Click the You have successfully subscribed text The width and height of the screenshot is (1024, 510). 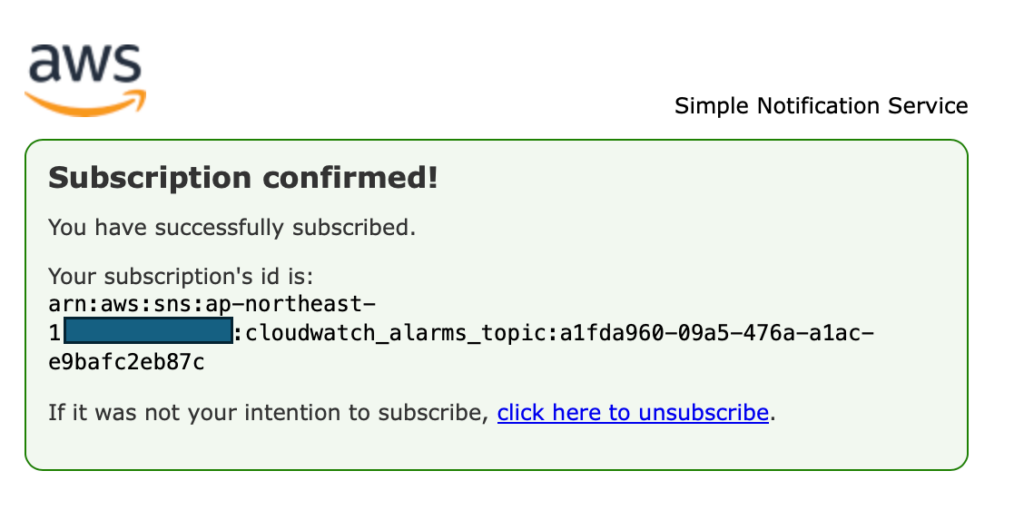pyautogui.click(x=232, y=227)
